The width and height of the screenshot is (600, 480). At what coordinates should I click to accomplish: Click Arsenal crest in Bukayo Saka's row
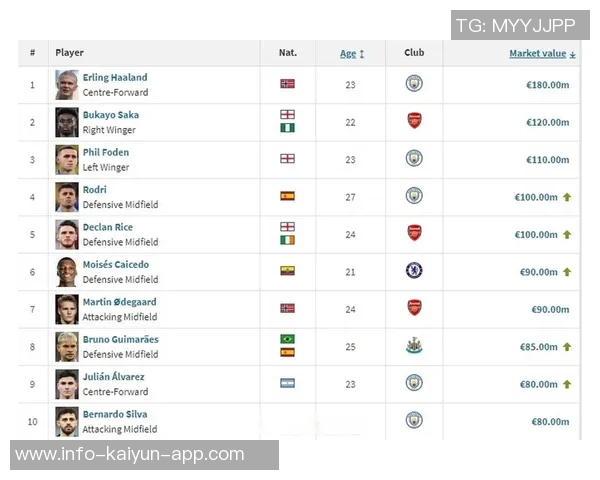[414, 121]
